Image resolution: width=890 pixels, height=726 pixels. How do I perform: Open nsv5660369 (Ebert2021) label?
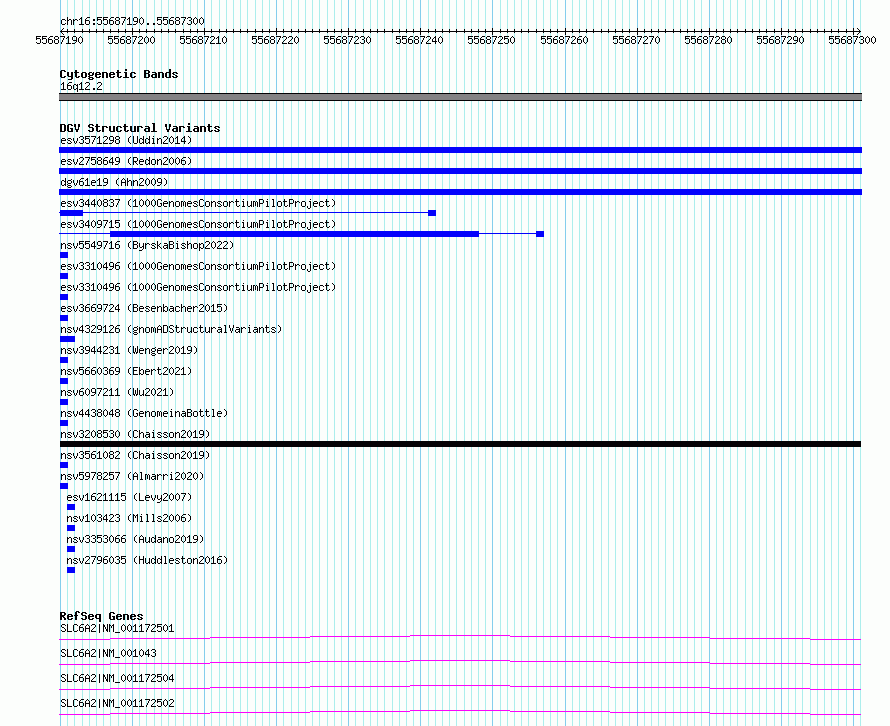tap(126, 371)
